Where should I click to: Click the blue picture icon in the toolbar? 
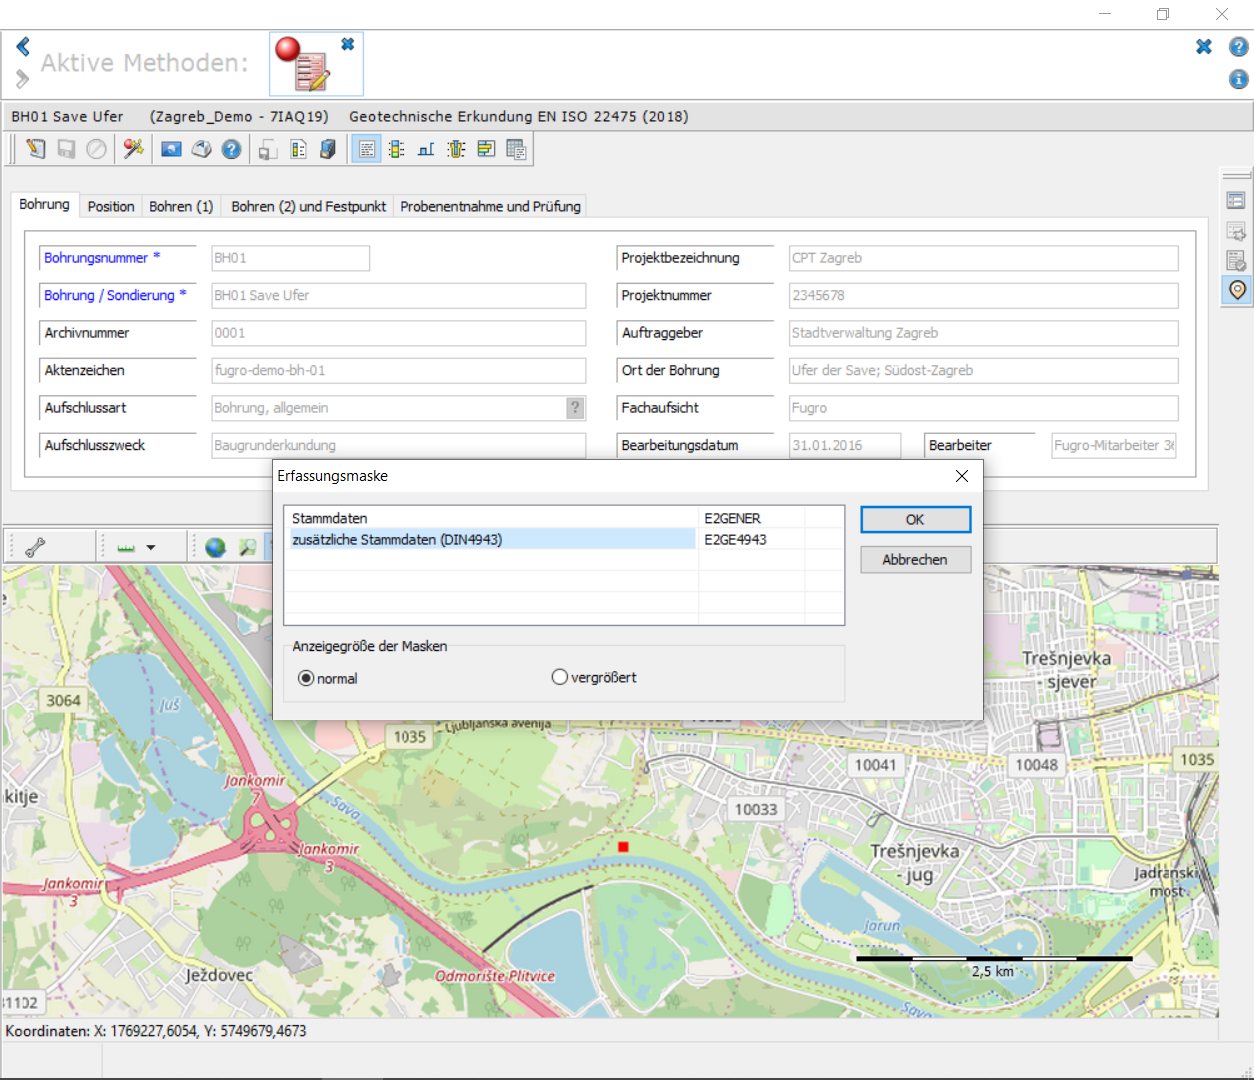point(171,149)
